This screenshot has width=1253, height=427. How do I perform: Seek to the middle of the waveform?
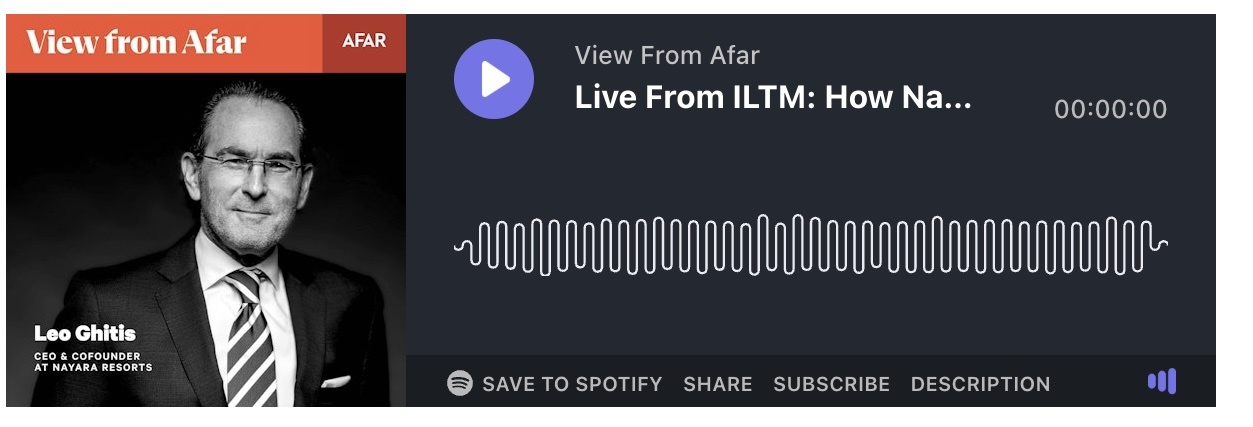[x=811, y=245]
